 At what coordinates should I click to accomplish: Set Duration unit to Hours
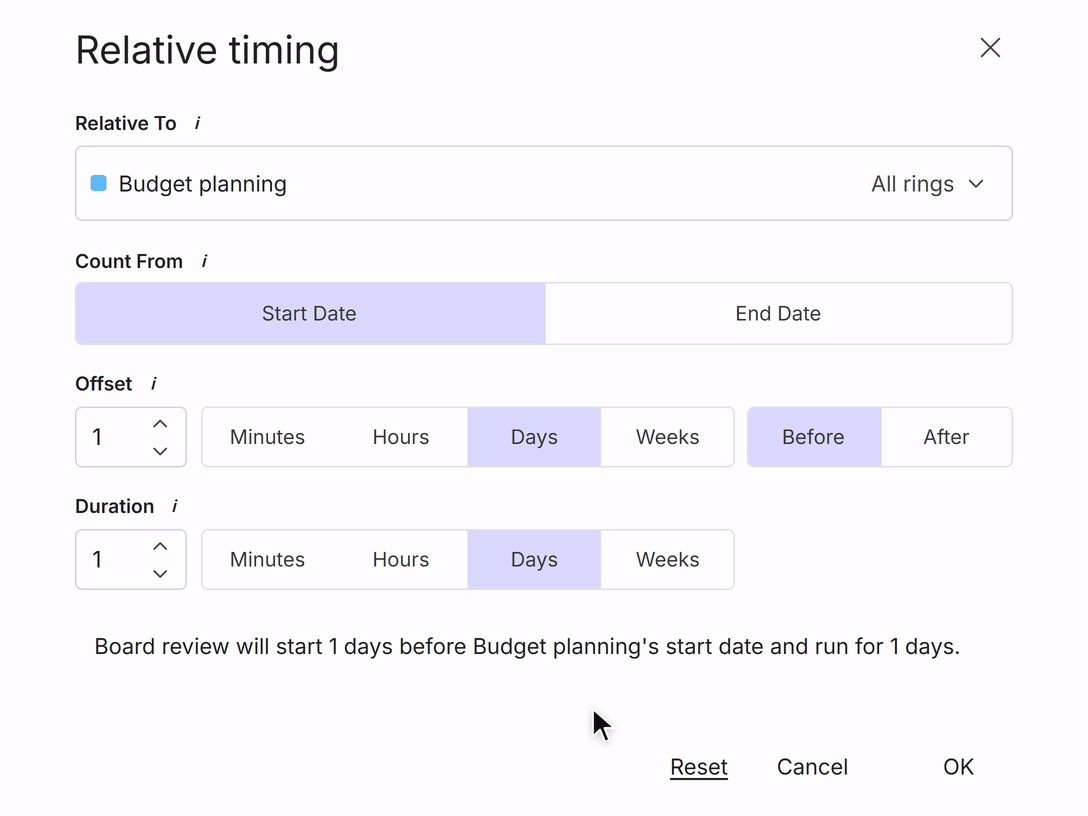(400, 560)
